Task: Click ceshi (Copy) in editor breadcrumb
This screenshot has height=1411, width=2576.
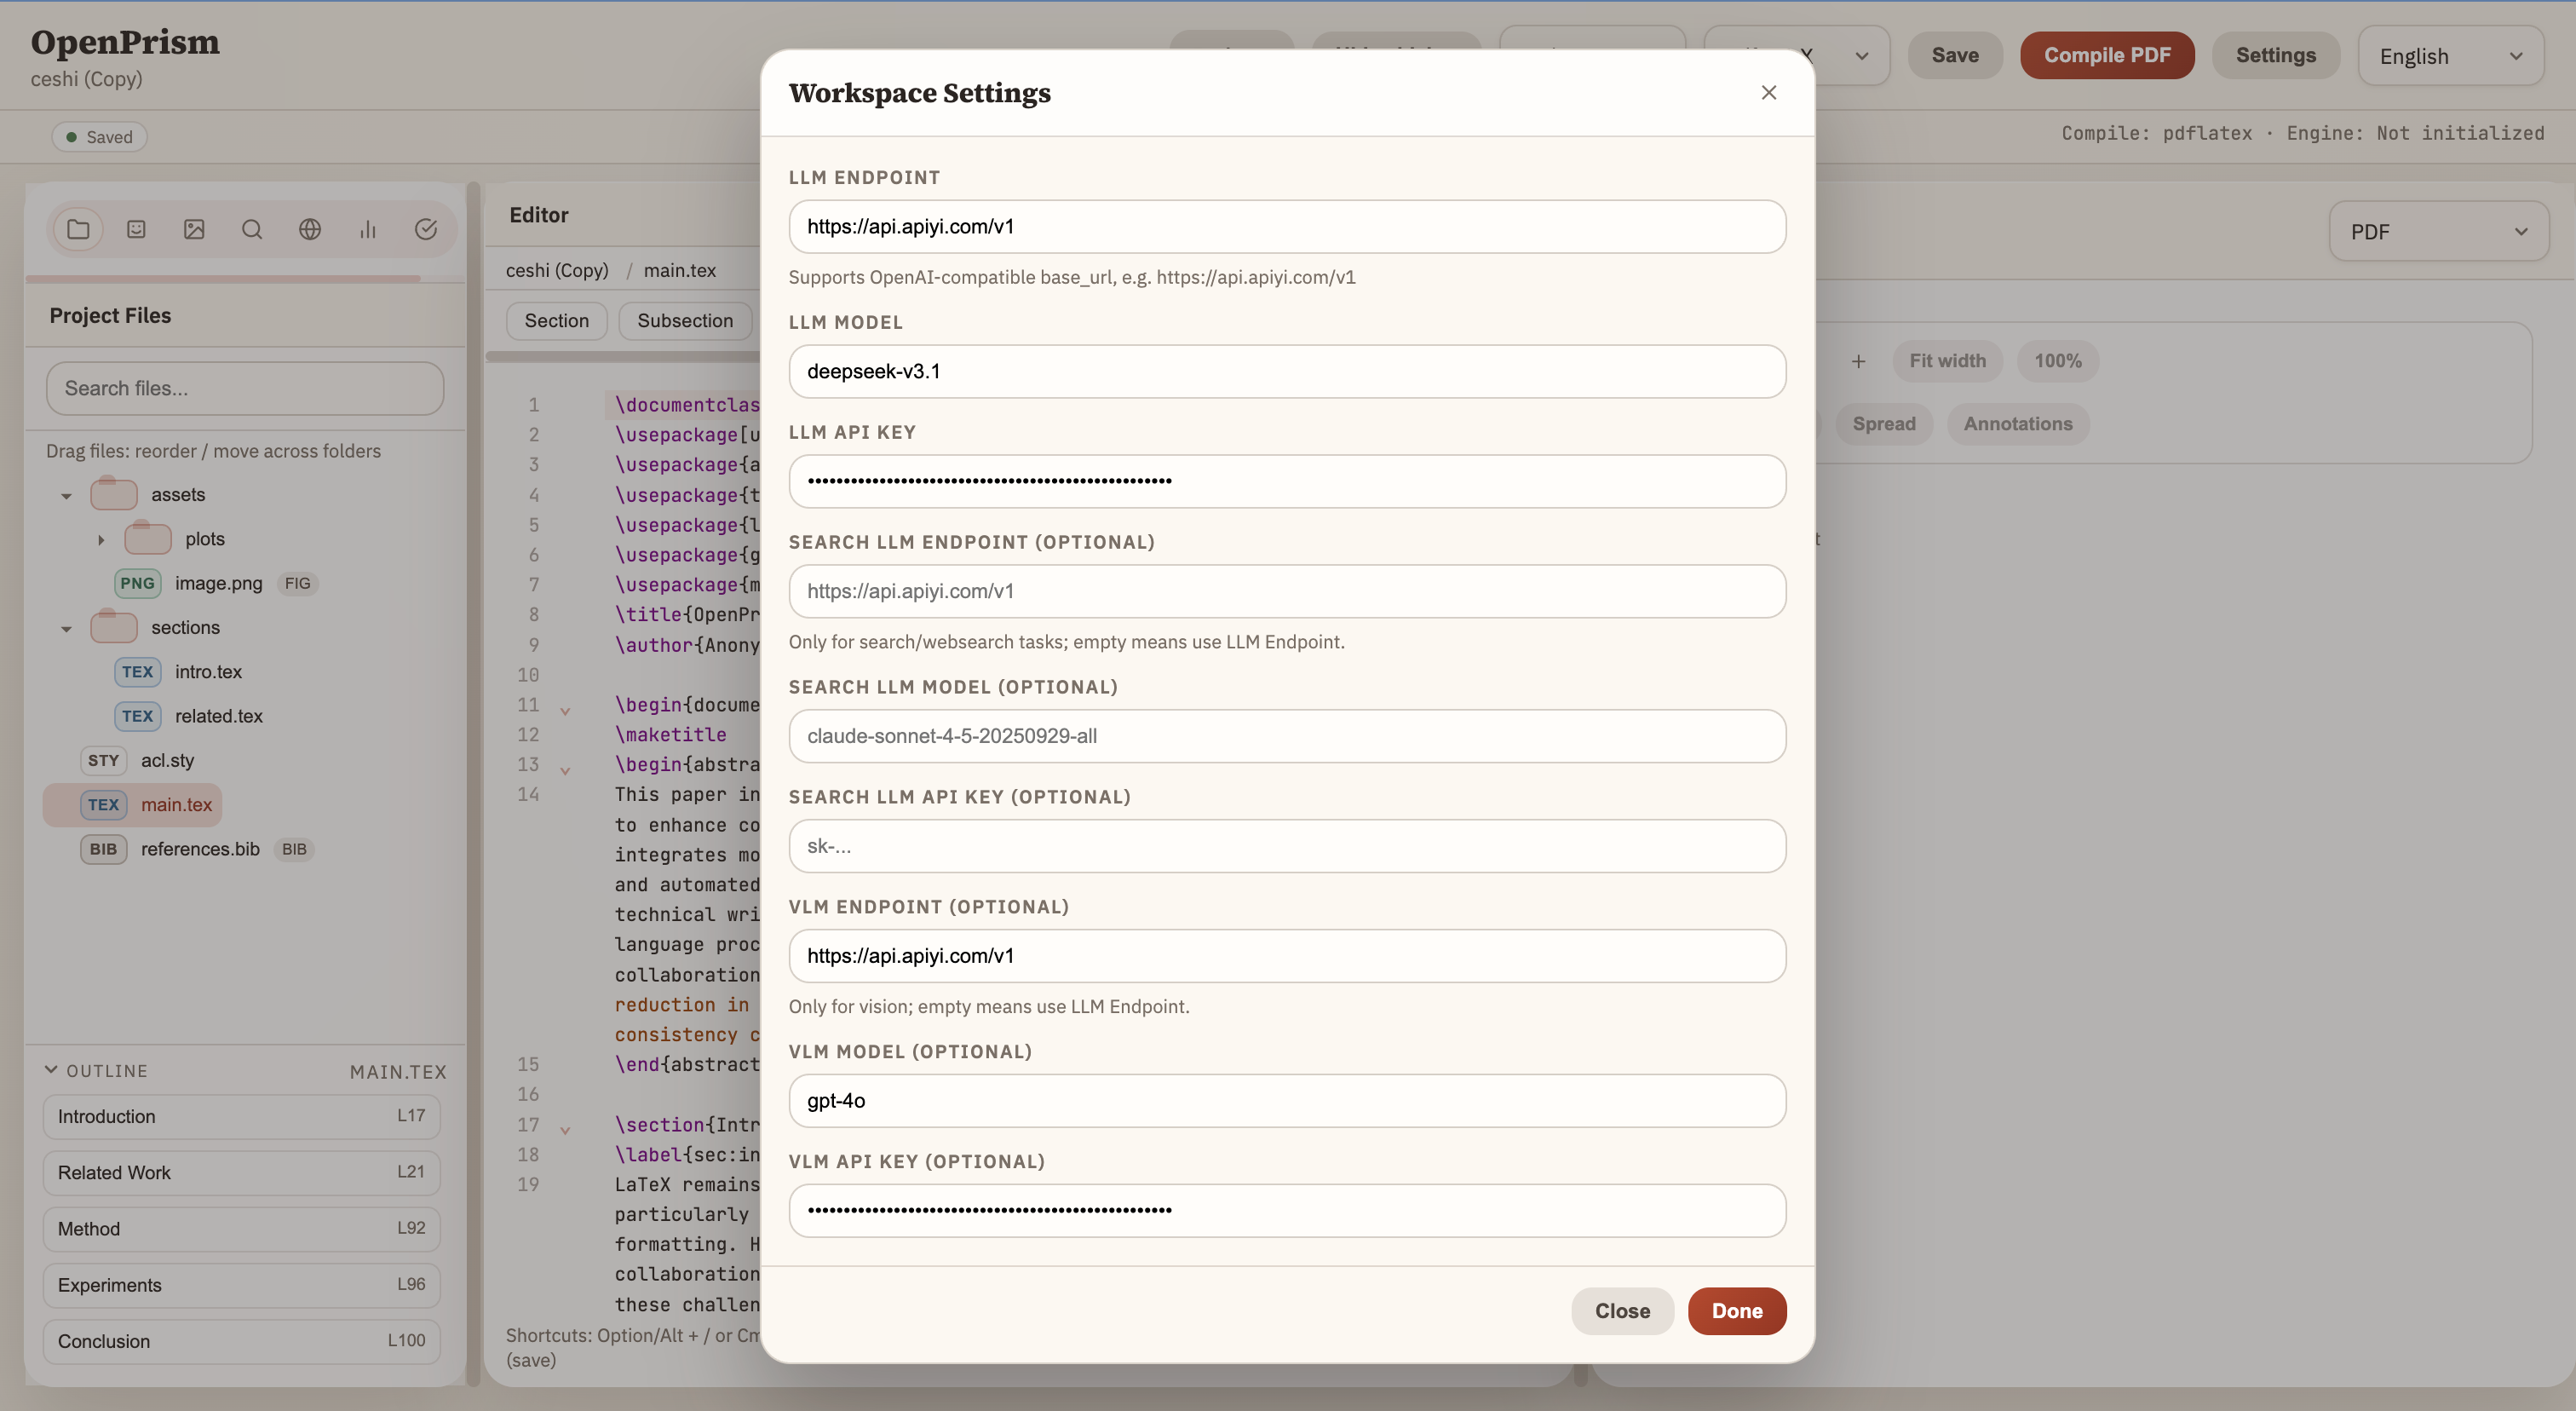Action: [x=557, y=270]
